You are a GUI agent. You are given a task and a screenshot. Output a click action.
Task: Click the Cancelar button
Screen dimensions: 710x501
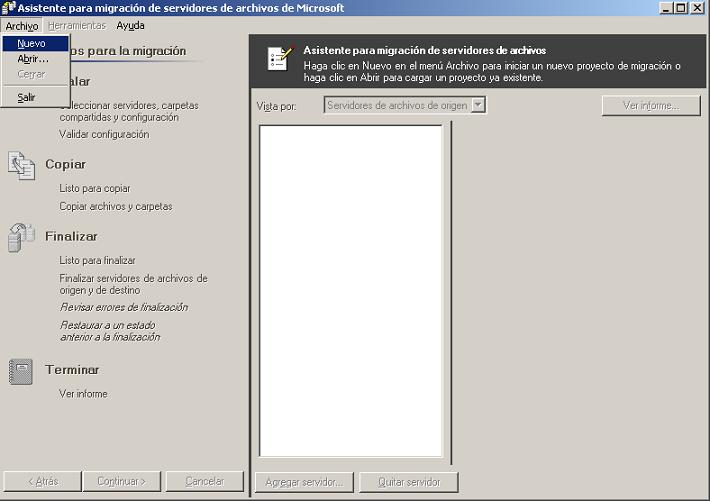coord(205,481)
